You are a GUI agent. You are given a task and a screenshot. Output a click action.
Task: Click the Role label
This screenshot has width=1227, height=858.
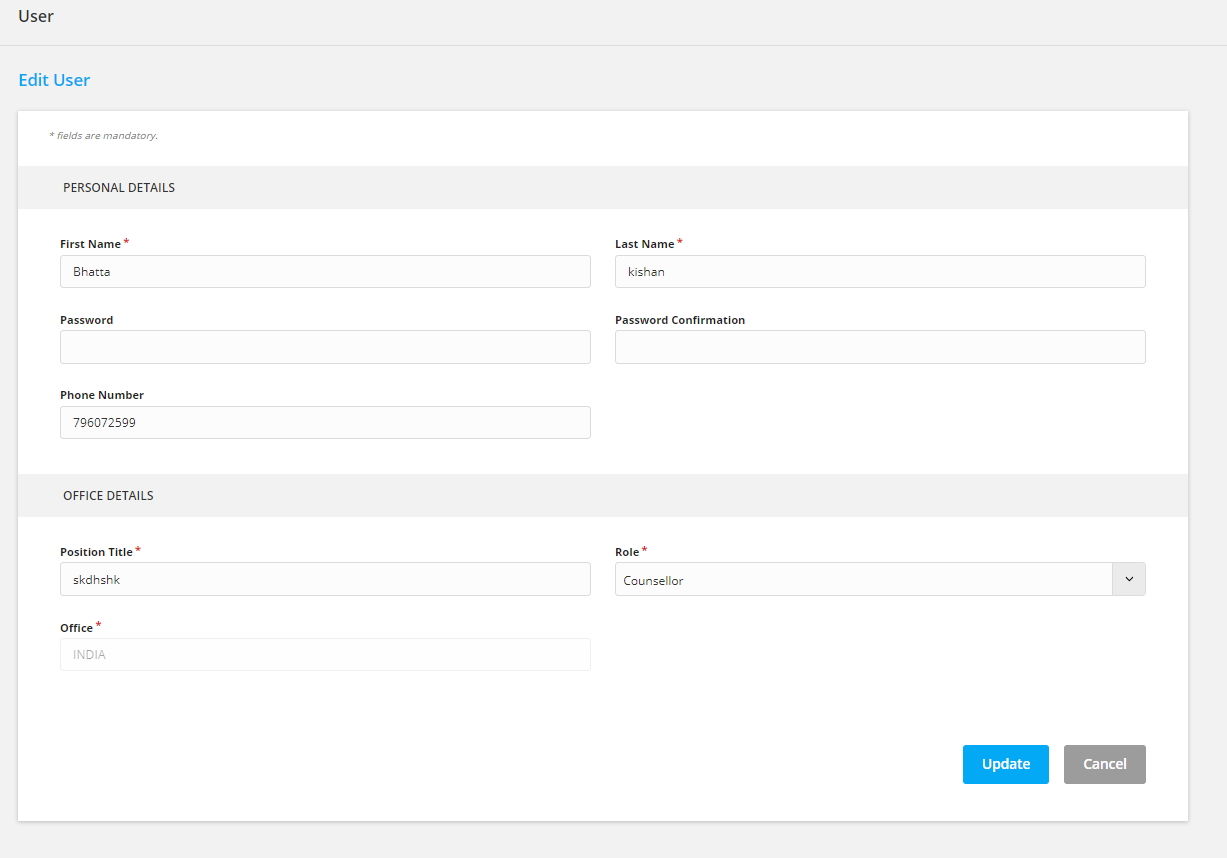(627, 552)
